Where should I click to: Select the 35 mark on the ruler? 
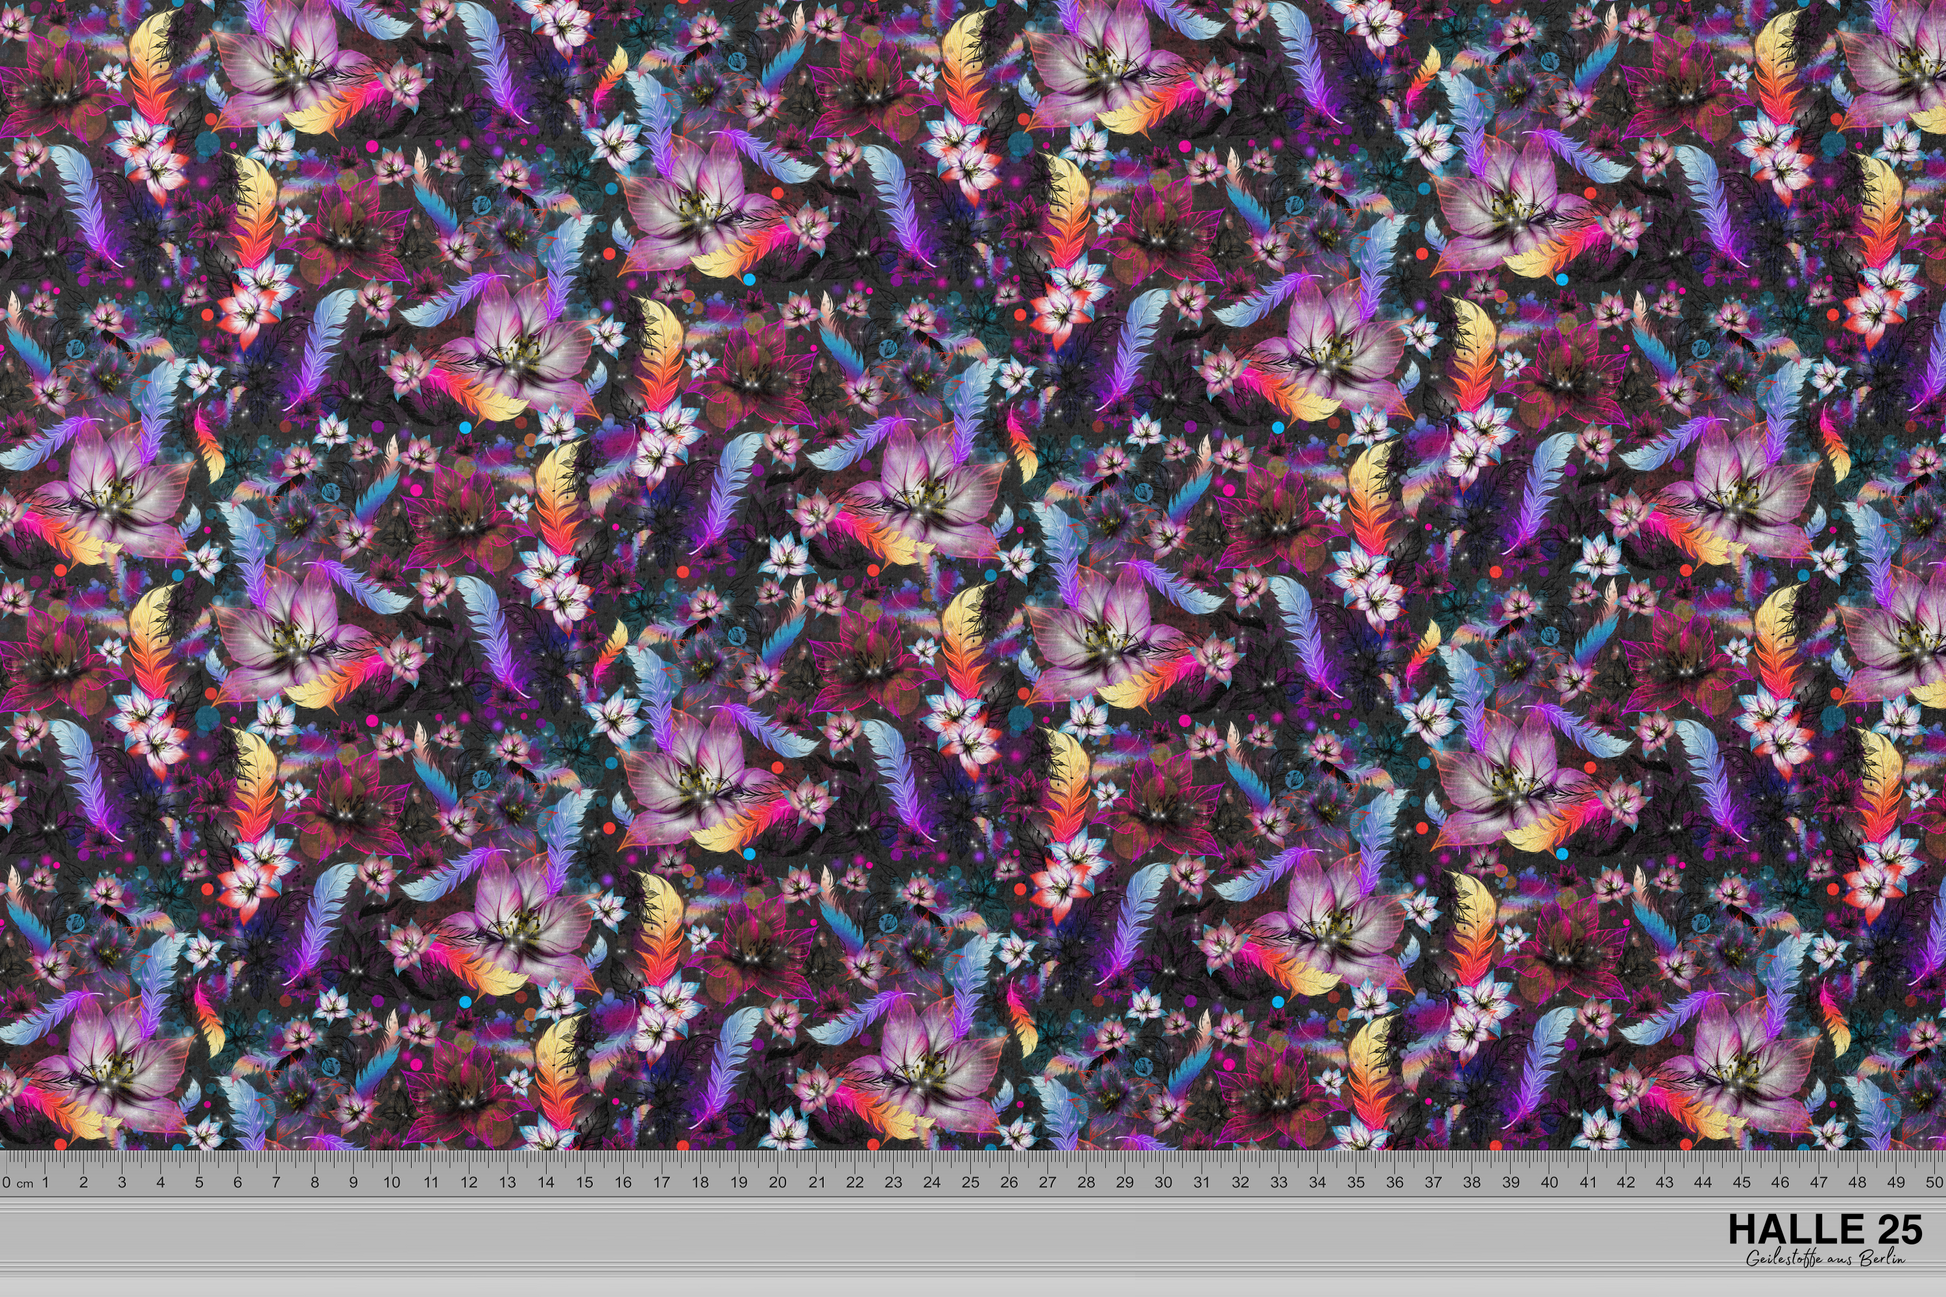(x=1356, y=1182)
